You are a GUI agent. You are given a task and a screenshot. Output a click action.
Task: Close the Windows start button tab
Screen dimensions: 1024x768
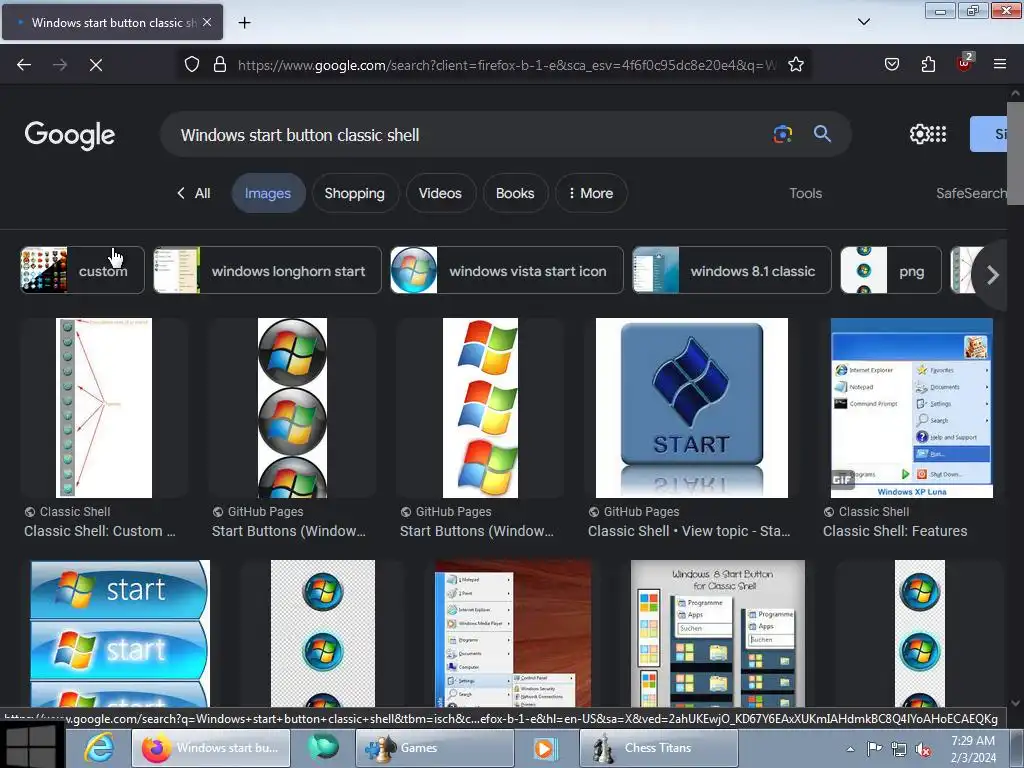(x=206, y=22)
